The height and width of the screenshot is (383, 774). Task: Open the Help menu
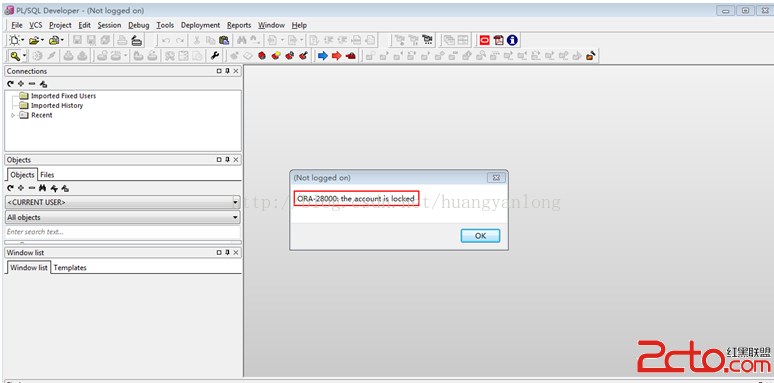coord(299,25)
